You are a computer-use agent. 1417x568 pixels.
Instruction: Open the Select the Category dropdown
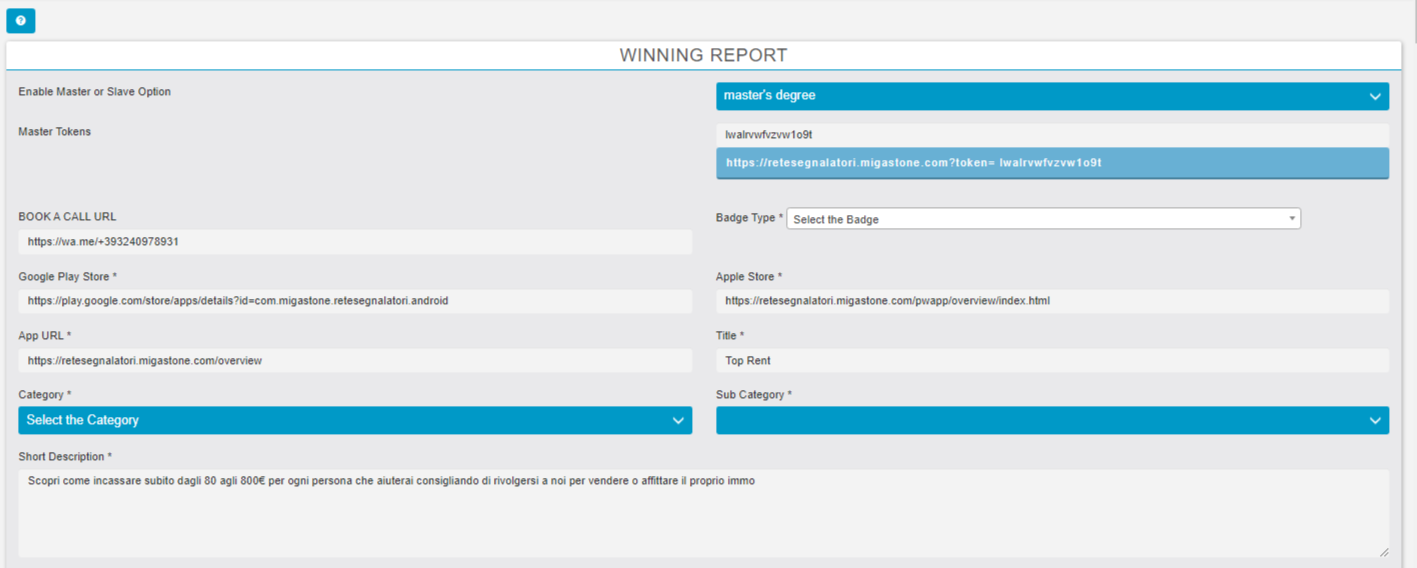point(340,420)
